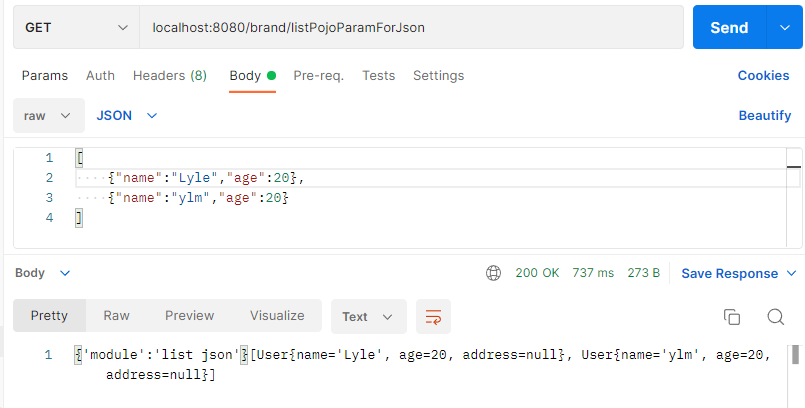Click the request editor minimap indicator
The height and width of the screenshot is (408, 805).
[794, 167]
